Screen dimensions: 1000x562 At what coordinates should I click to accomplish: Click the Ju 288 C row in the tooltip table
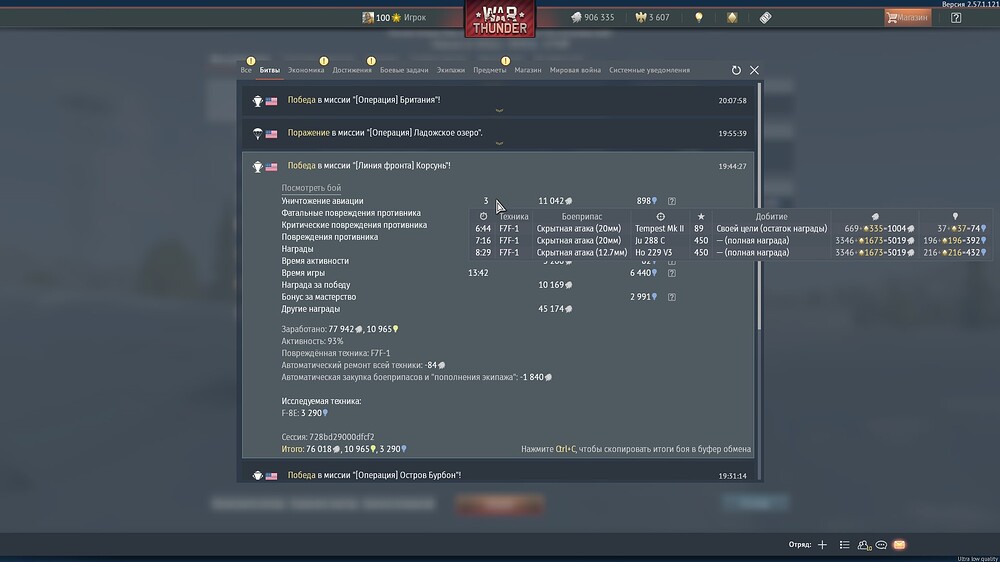tap(730, 240)
